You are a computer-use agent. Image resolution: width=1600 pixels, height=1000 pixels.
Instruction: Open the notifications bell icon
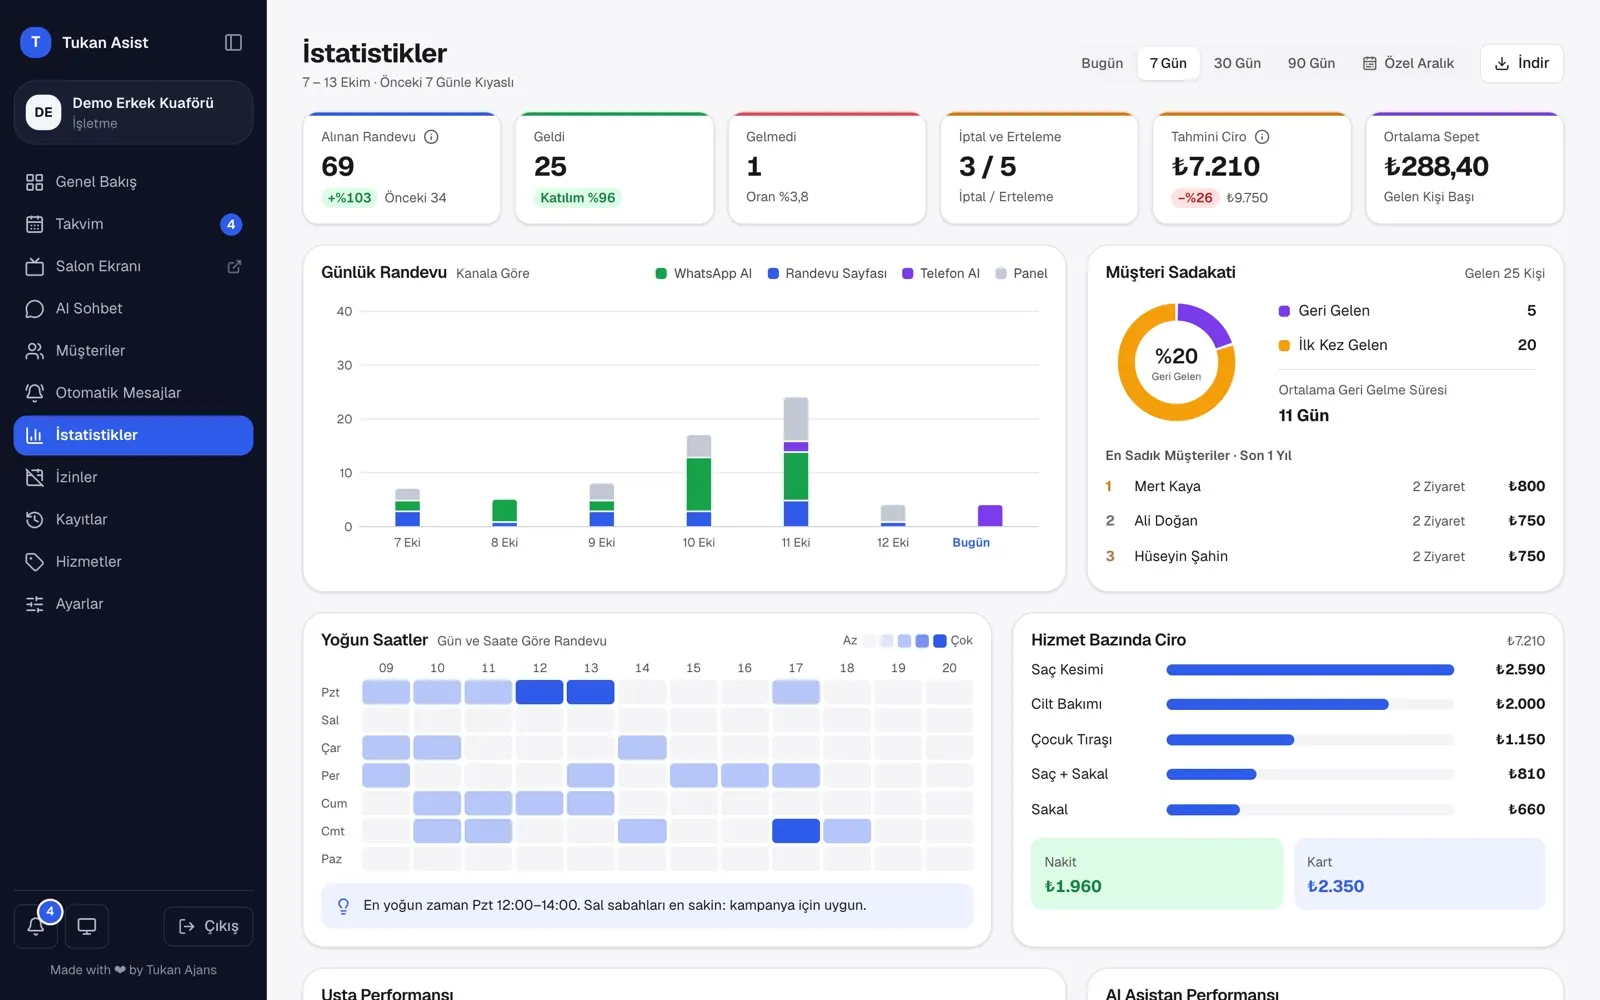(35, 926)
